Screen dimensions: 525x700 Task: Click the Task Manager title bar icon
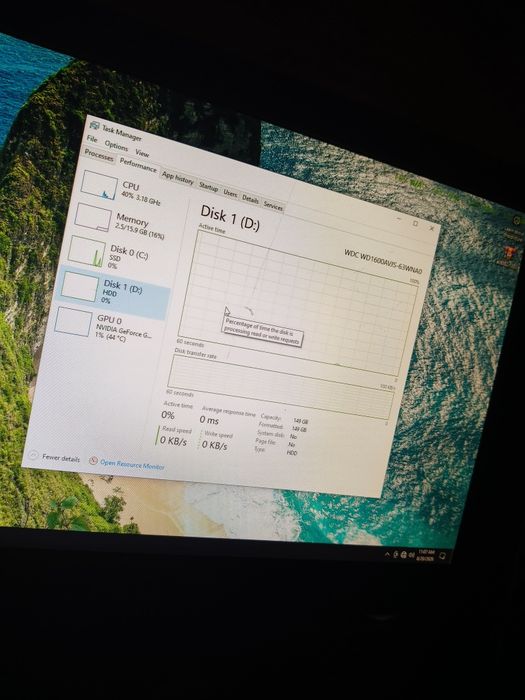[x=94, y=126]
